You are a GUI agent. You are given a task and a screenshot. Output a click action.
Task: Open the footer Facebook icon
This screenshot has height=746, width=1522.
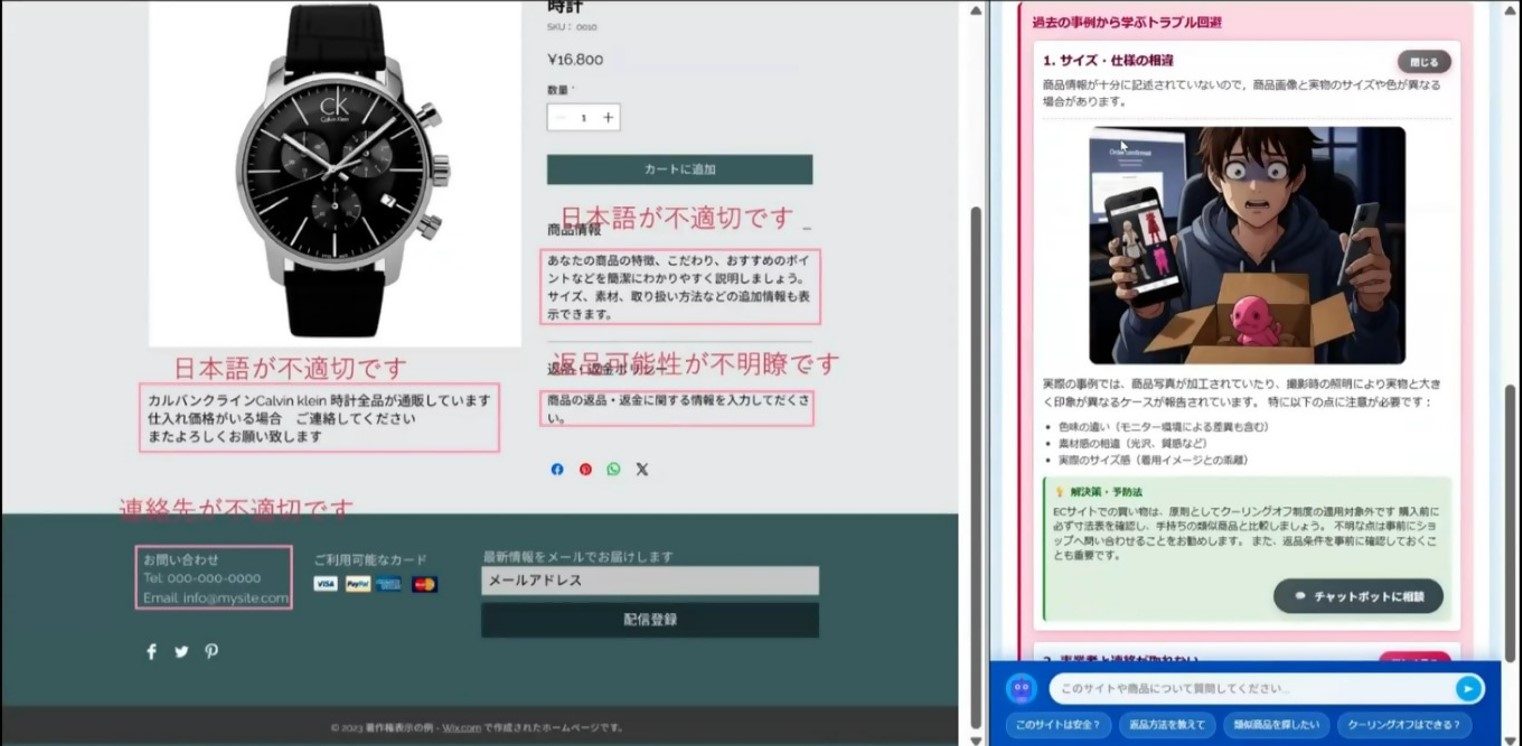[x=152, y=652]
